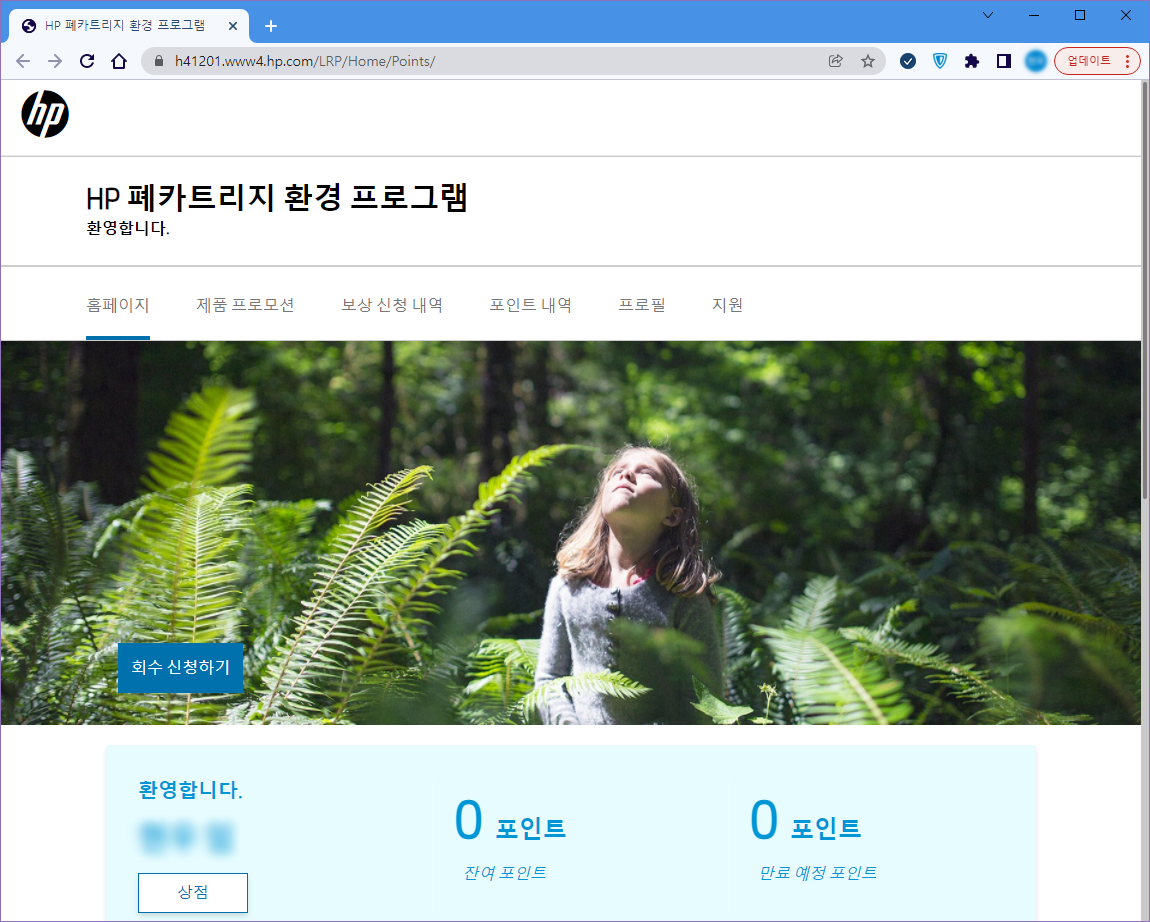
Task: Click the browser forward arrow
Action: (x=55, y=61)
